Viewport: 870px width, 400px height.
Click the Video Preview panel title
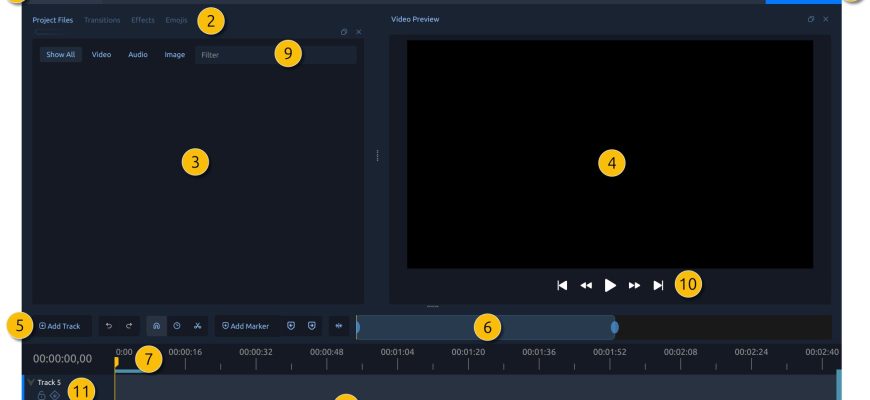415,19
